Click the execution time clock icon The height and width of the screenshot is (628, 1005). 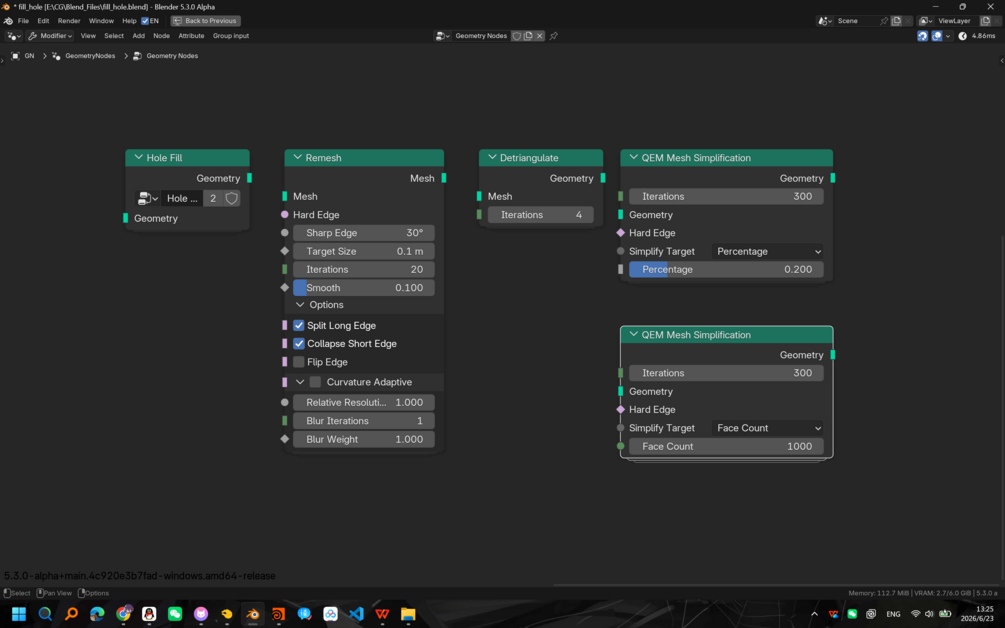(962, 36)
